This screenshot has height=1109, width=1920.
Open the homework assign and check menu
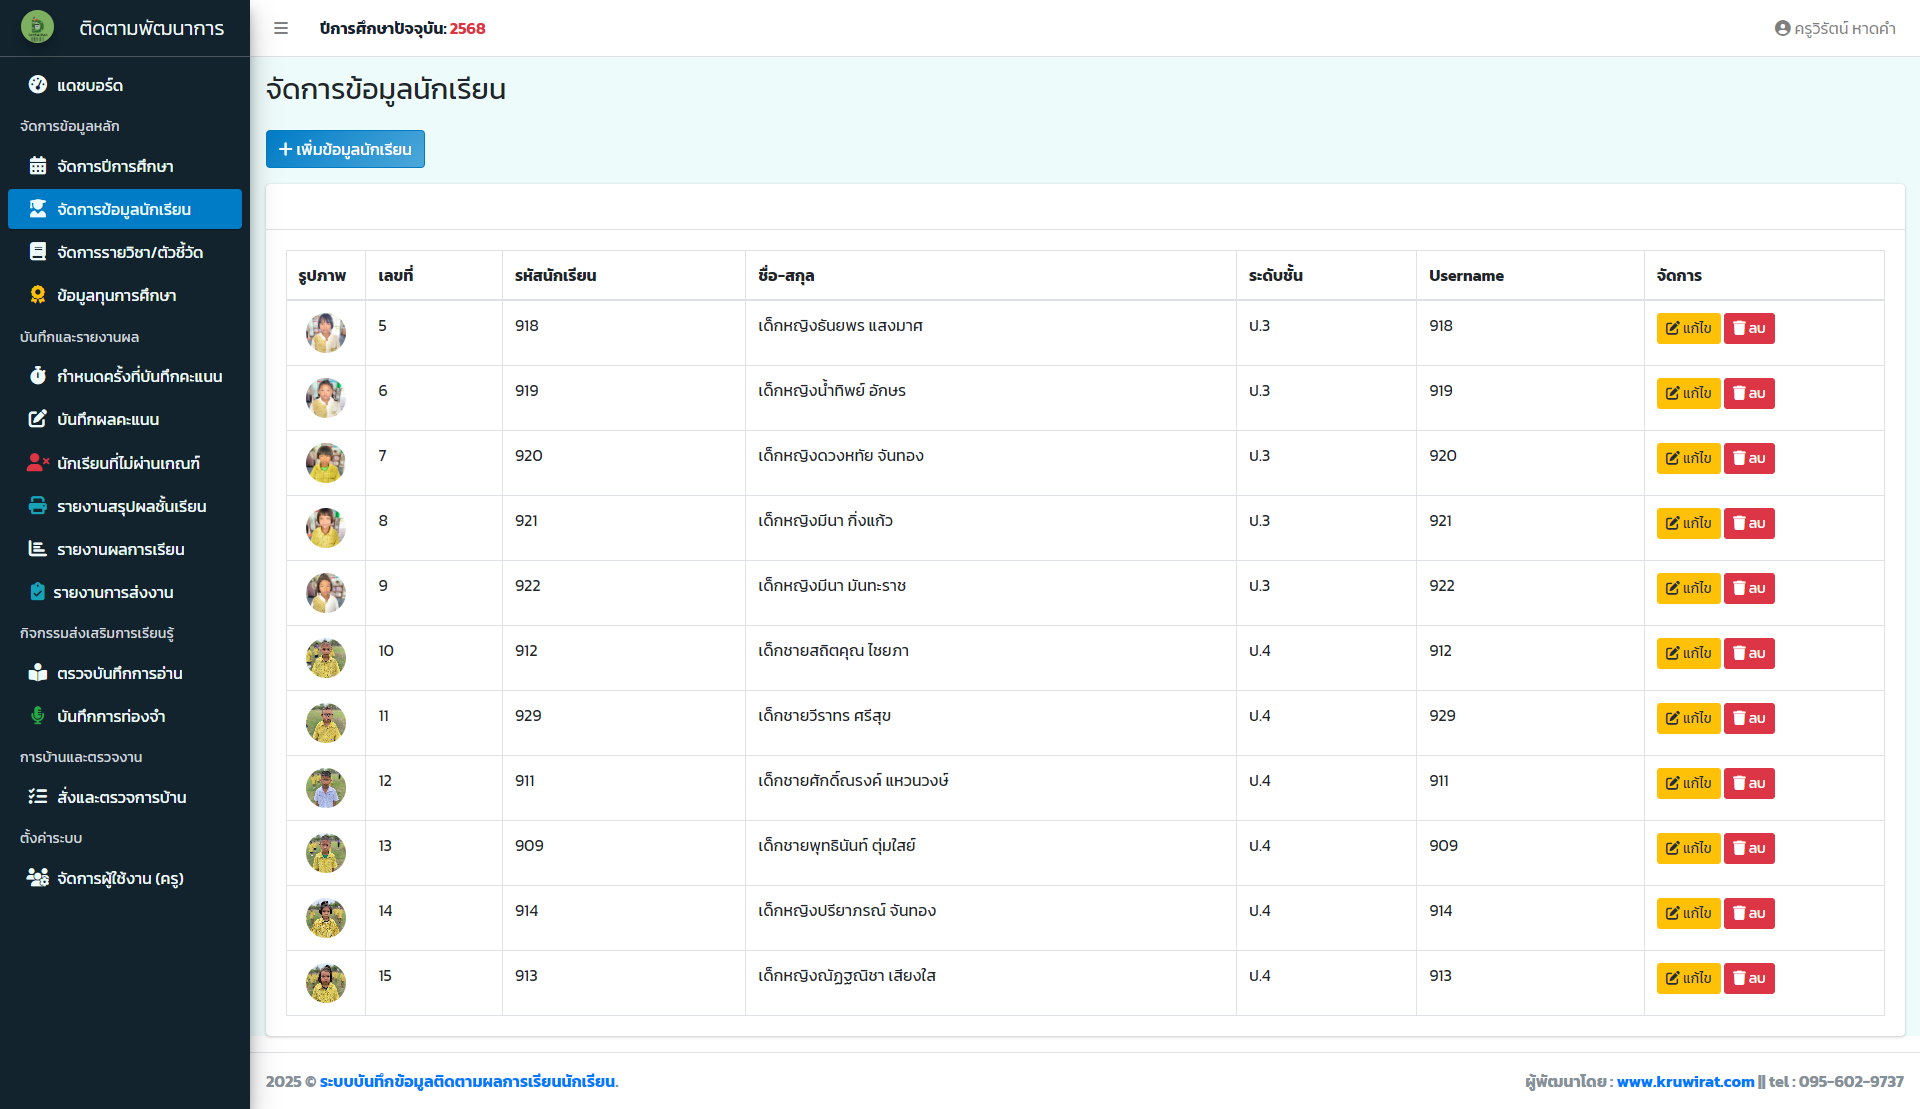coord(121,797)
